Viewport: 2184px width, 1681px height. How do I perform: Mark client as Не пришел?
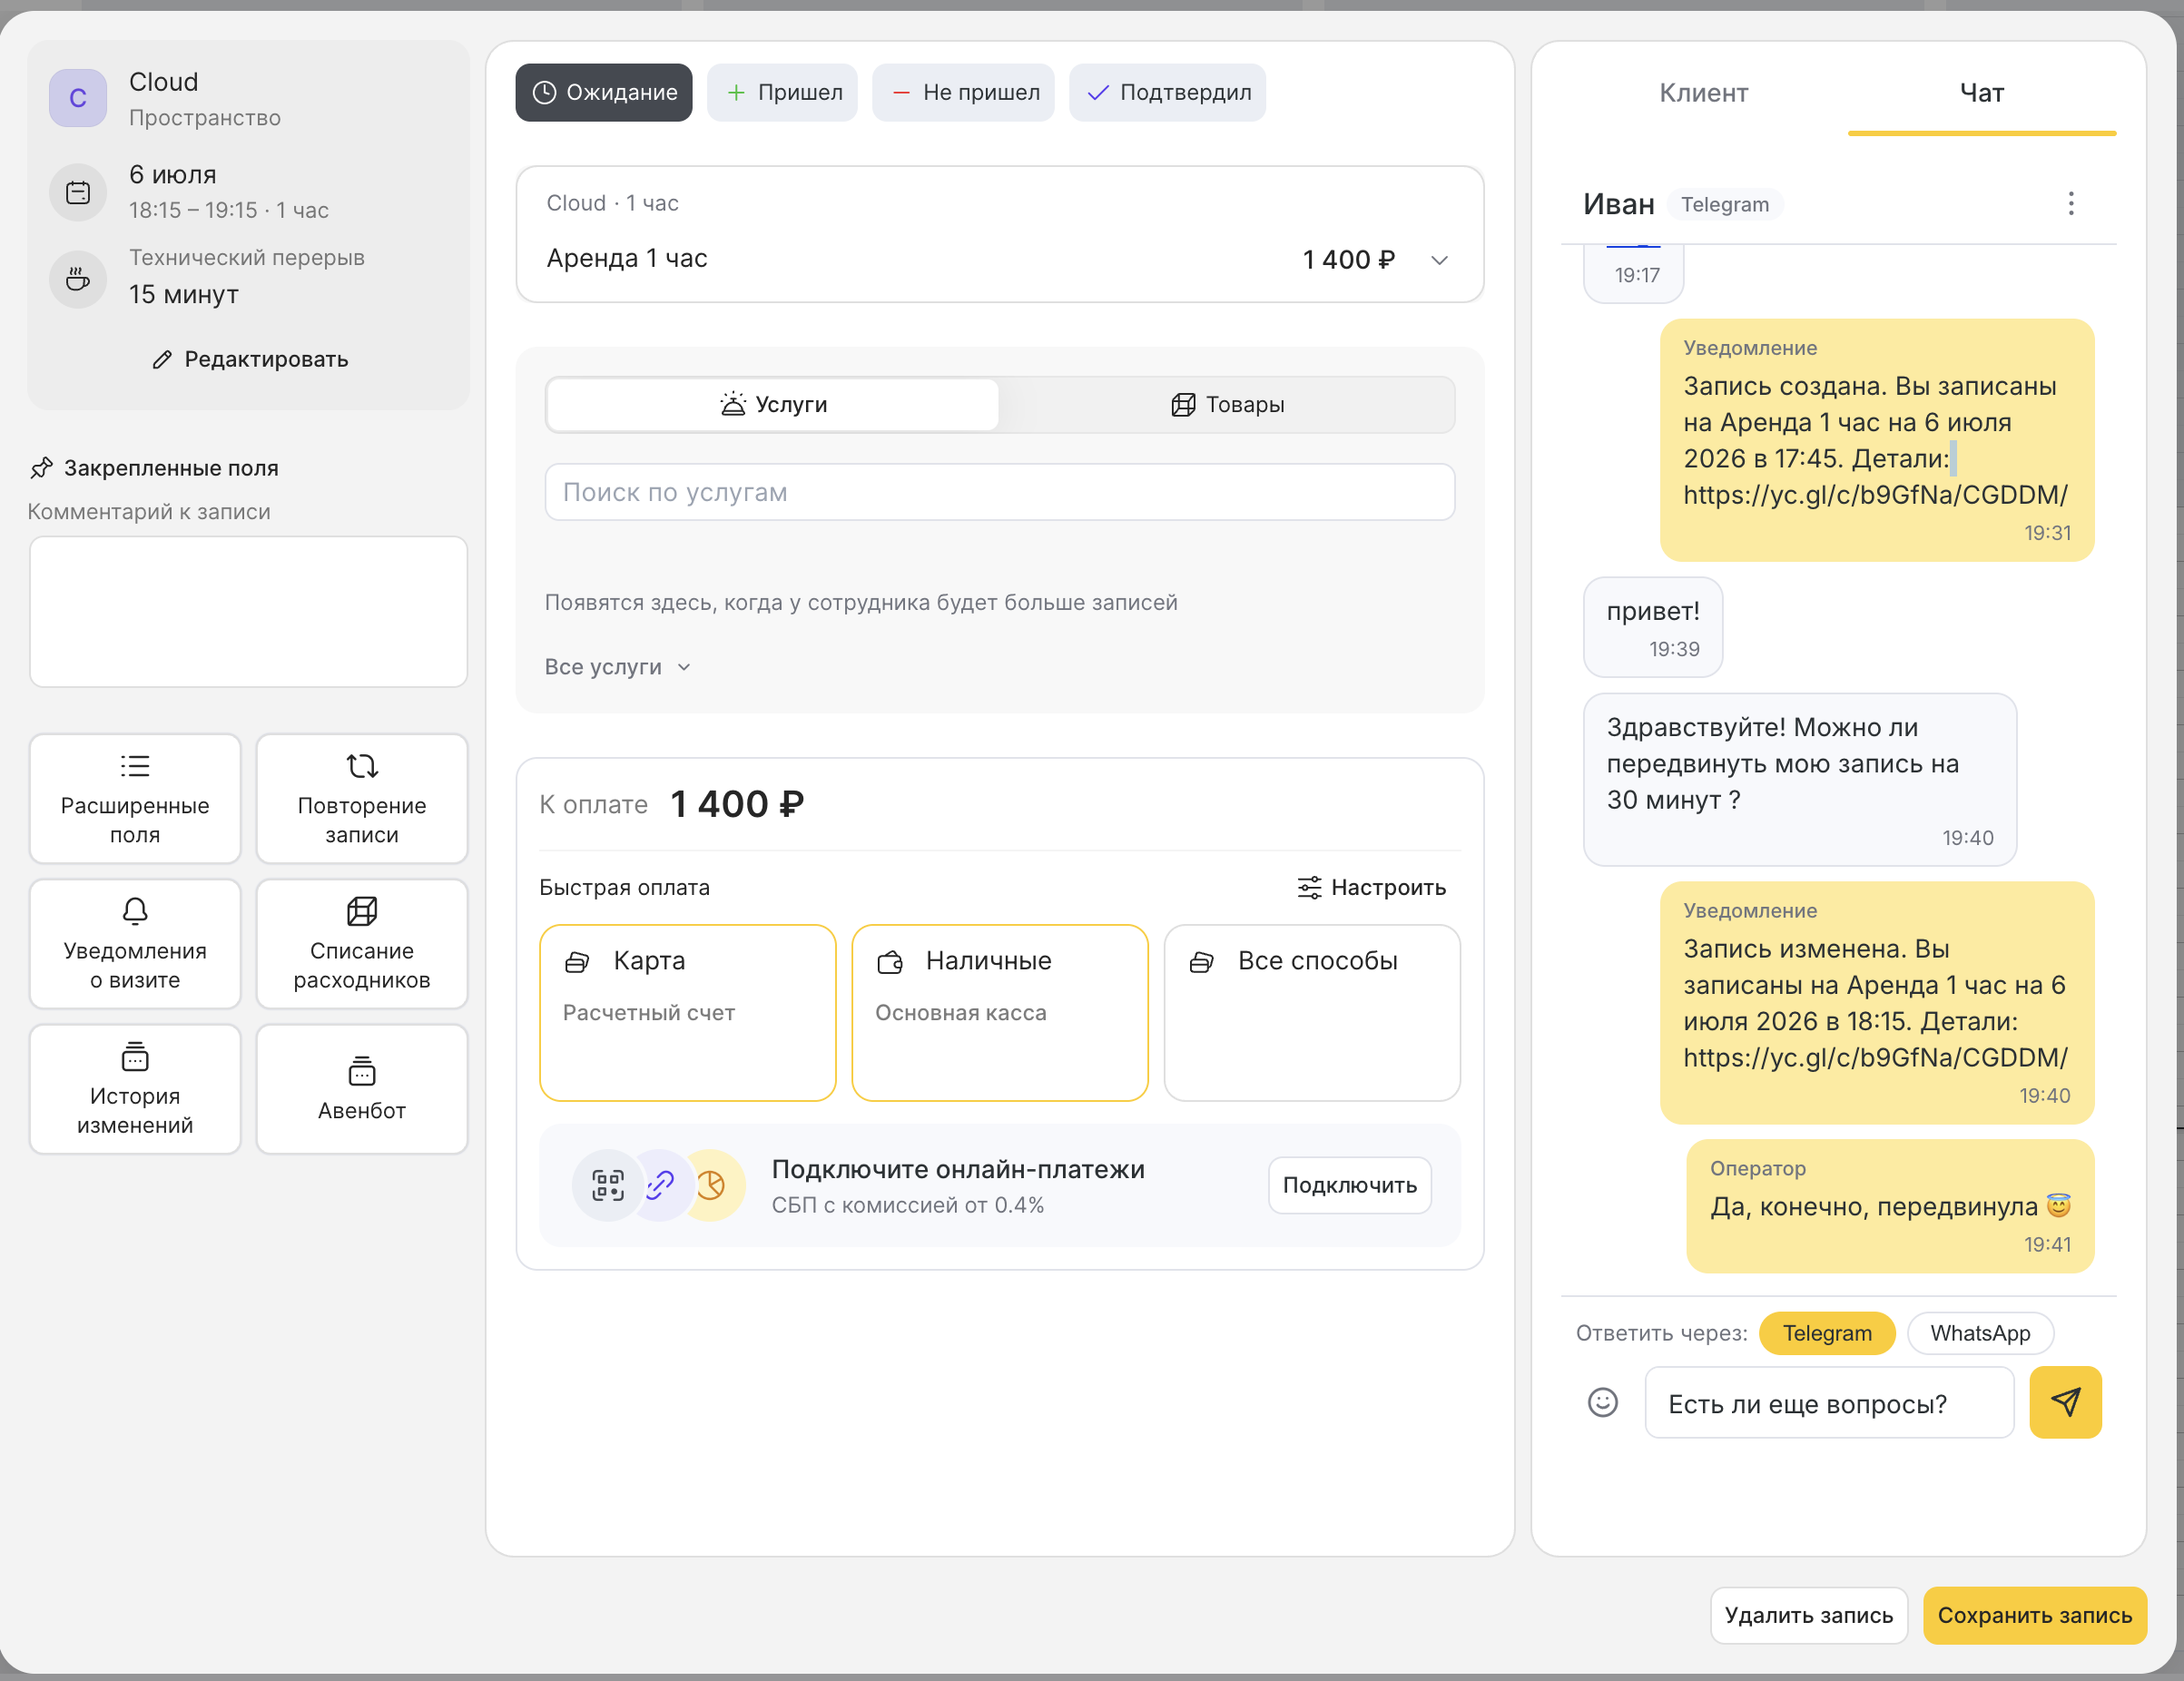point(963,93)
